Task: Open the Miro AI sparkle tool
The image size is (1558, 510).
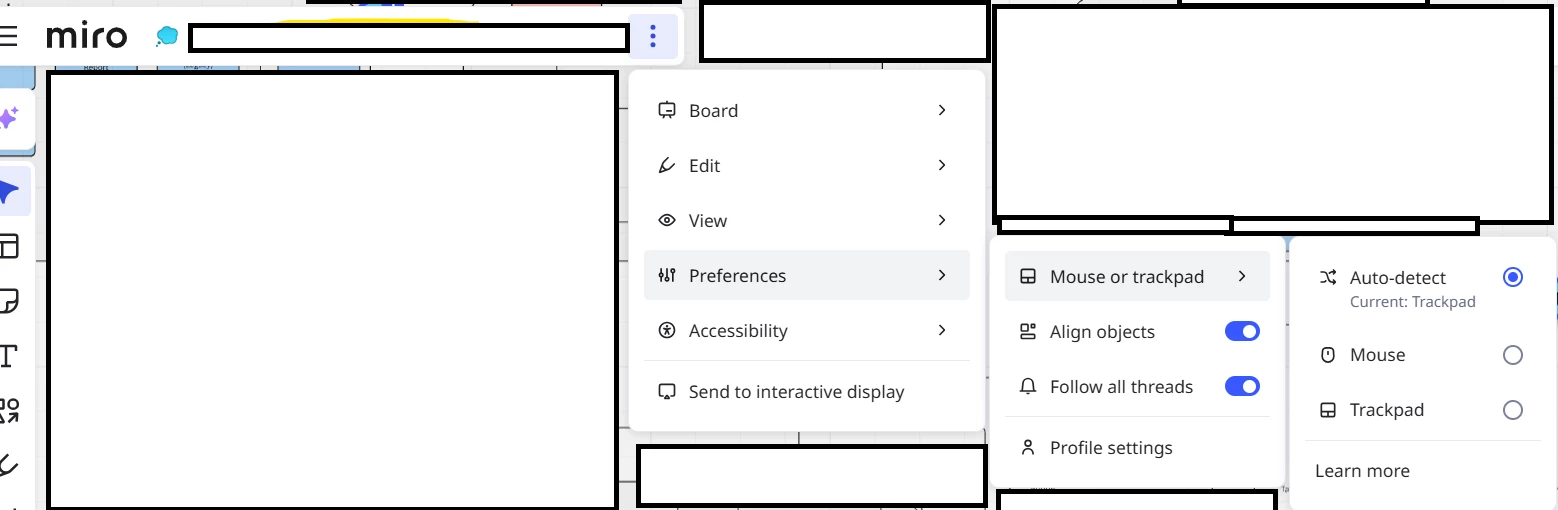Action: 9,119
